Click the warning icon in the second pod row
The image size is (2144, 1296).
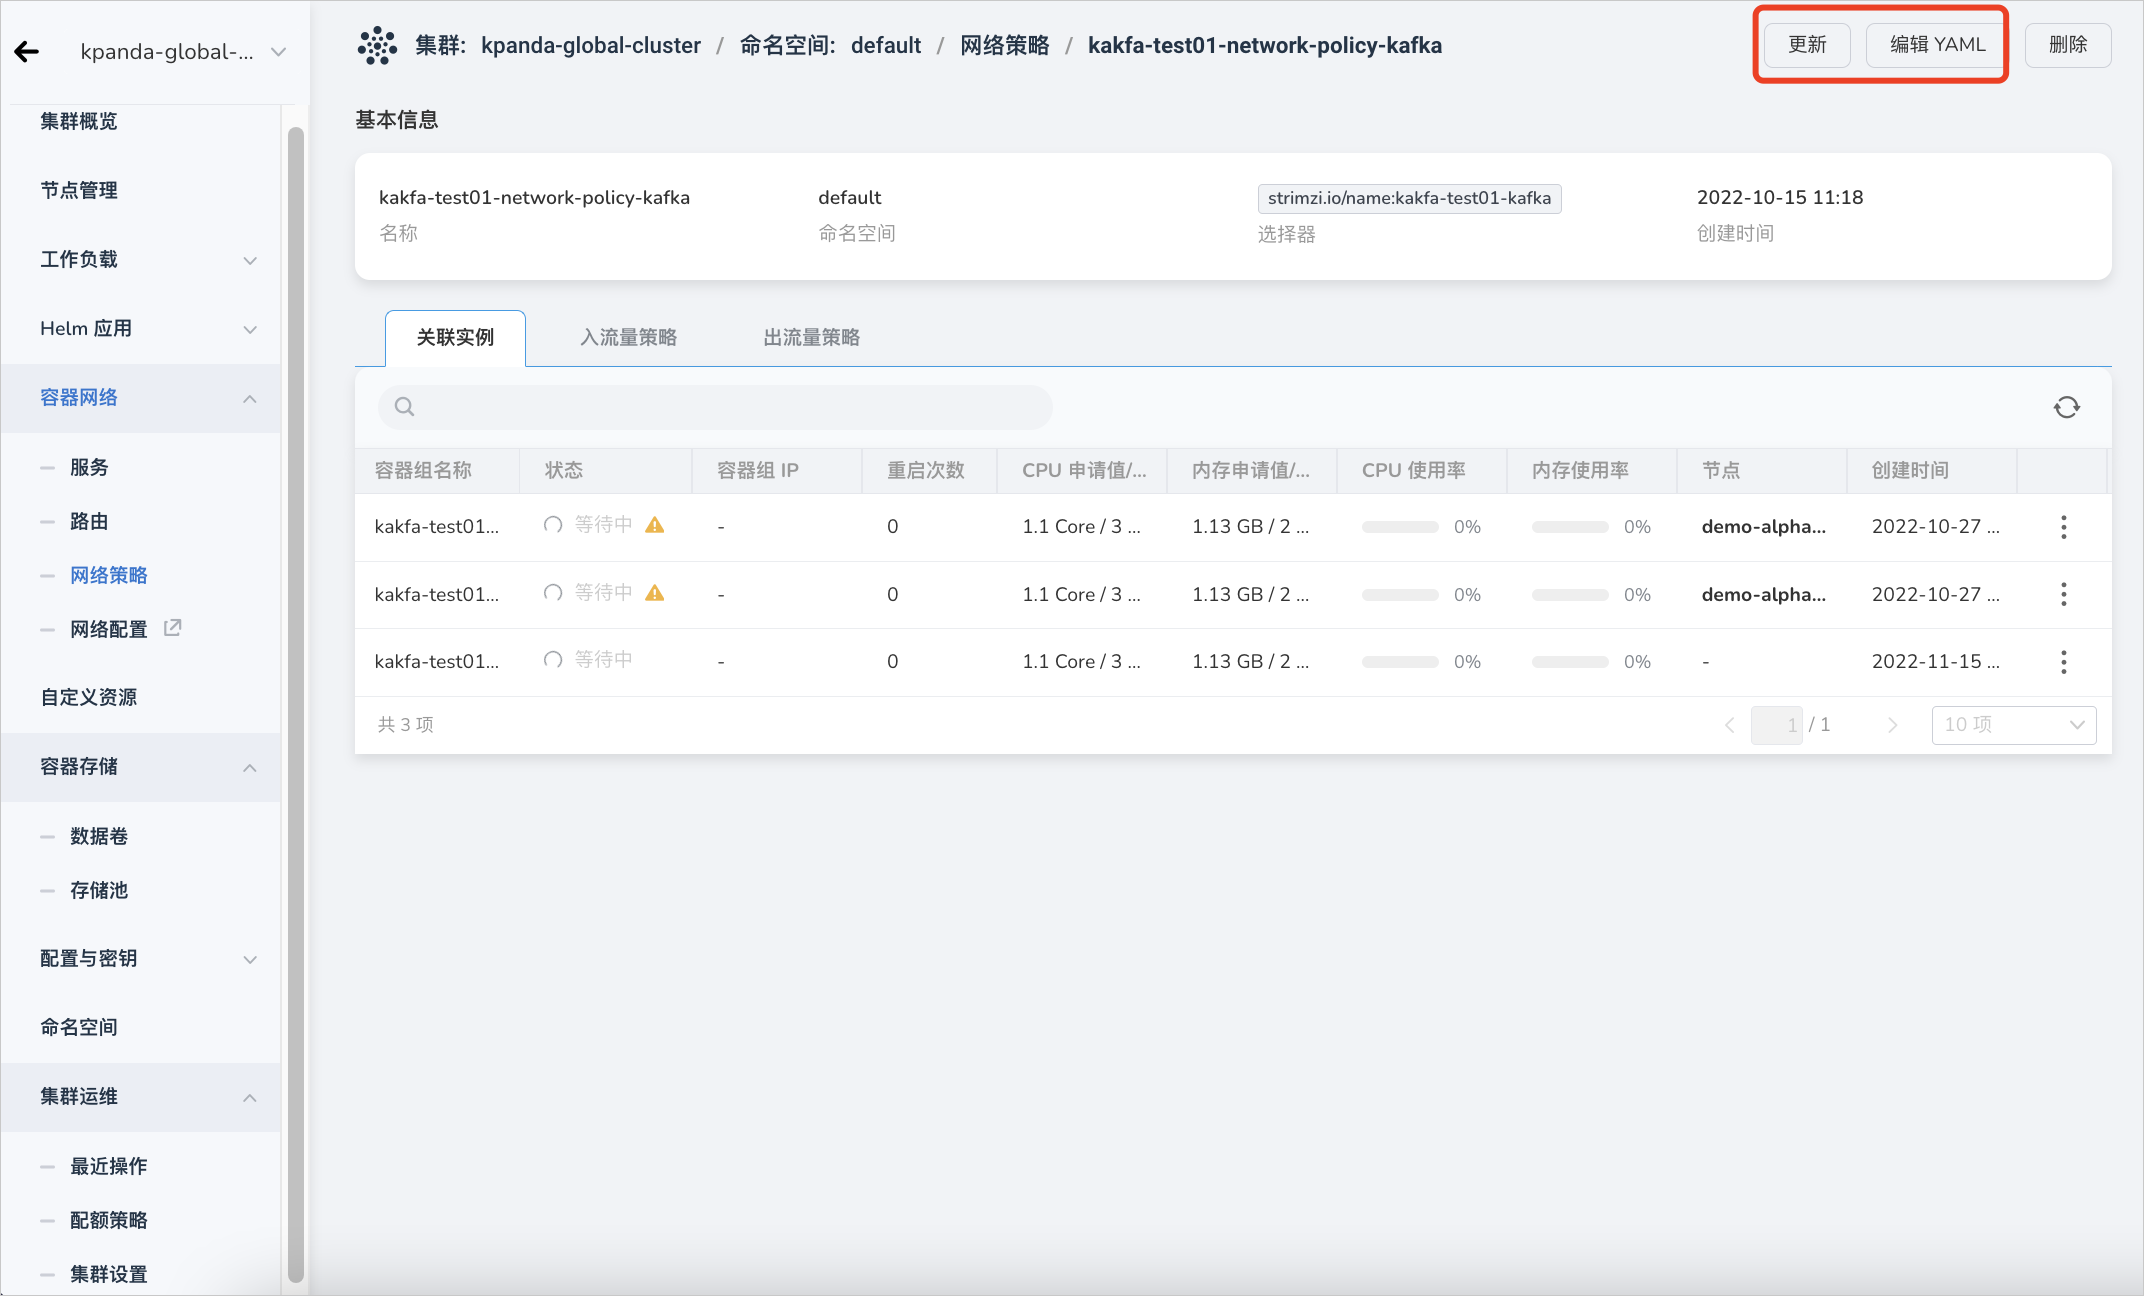655,593
